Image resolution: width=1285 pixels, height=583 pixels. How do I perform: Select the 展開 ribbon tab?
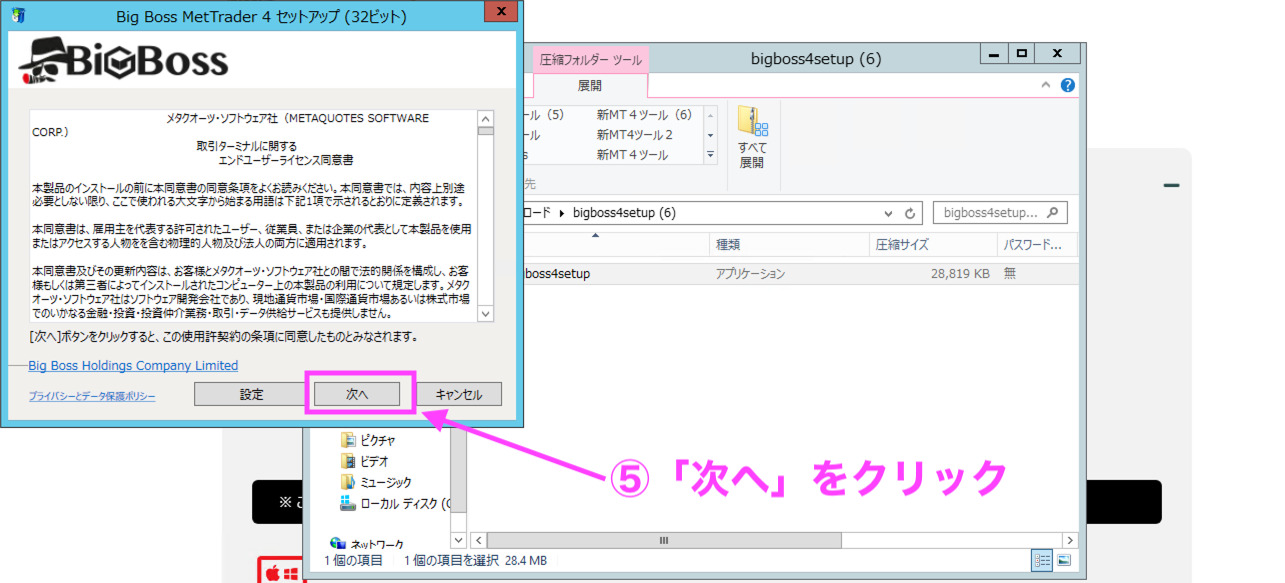[x=589, y=85]
